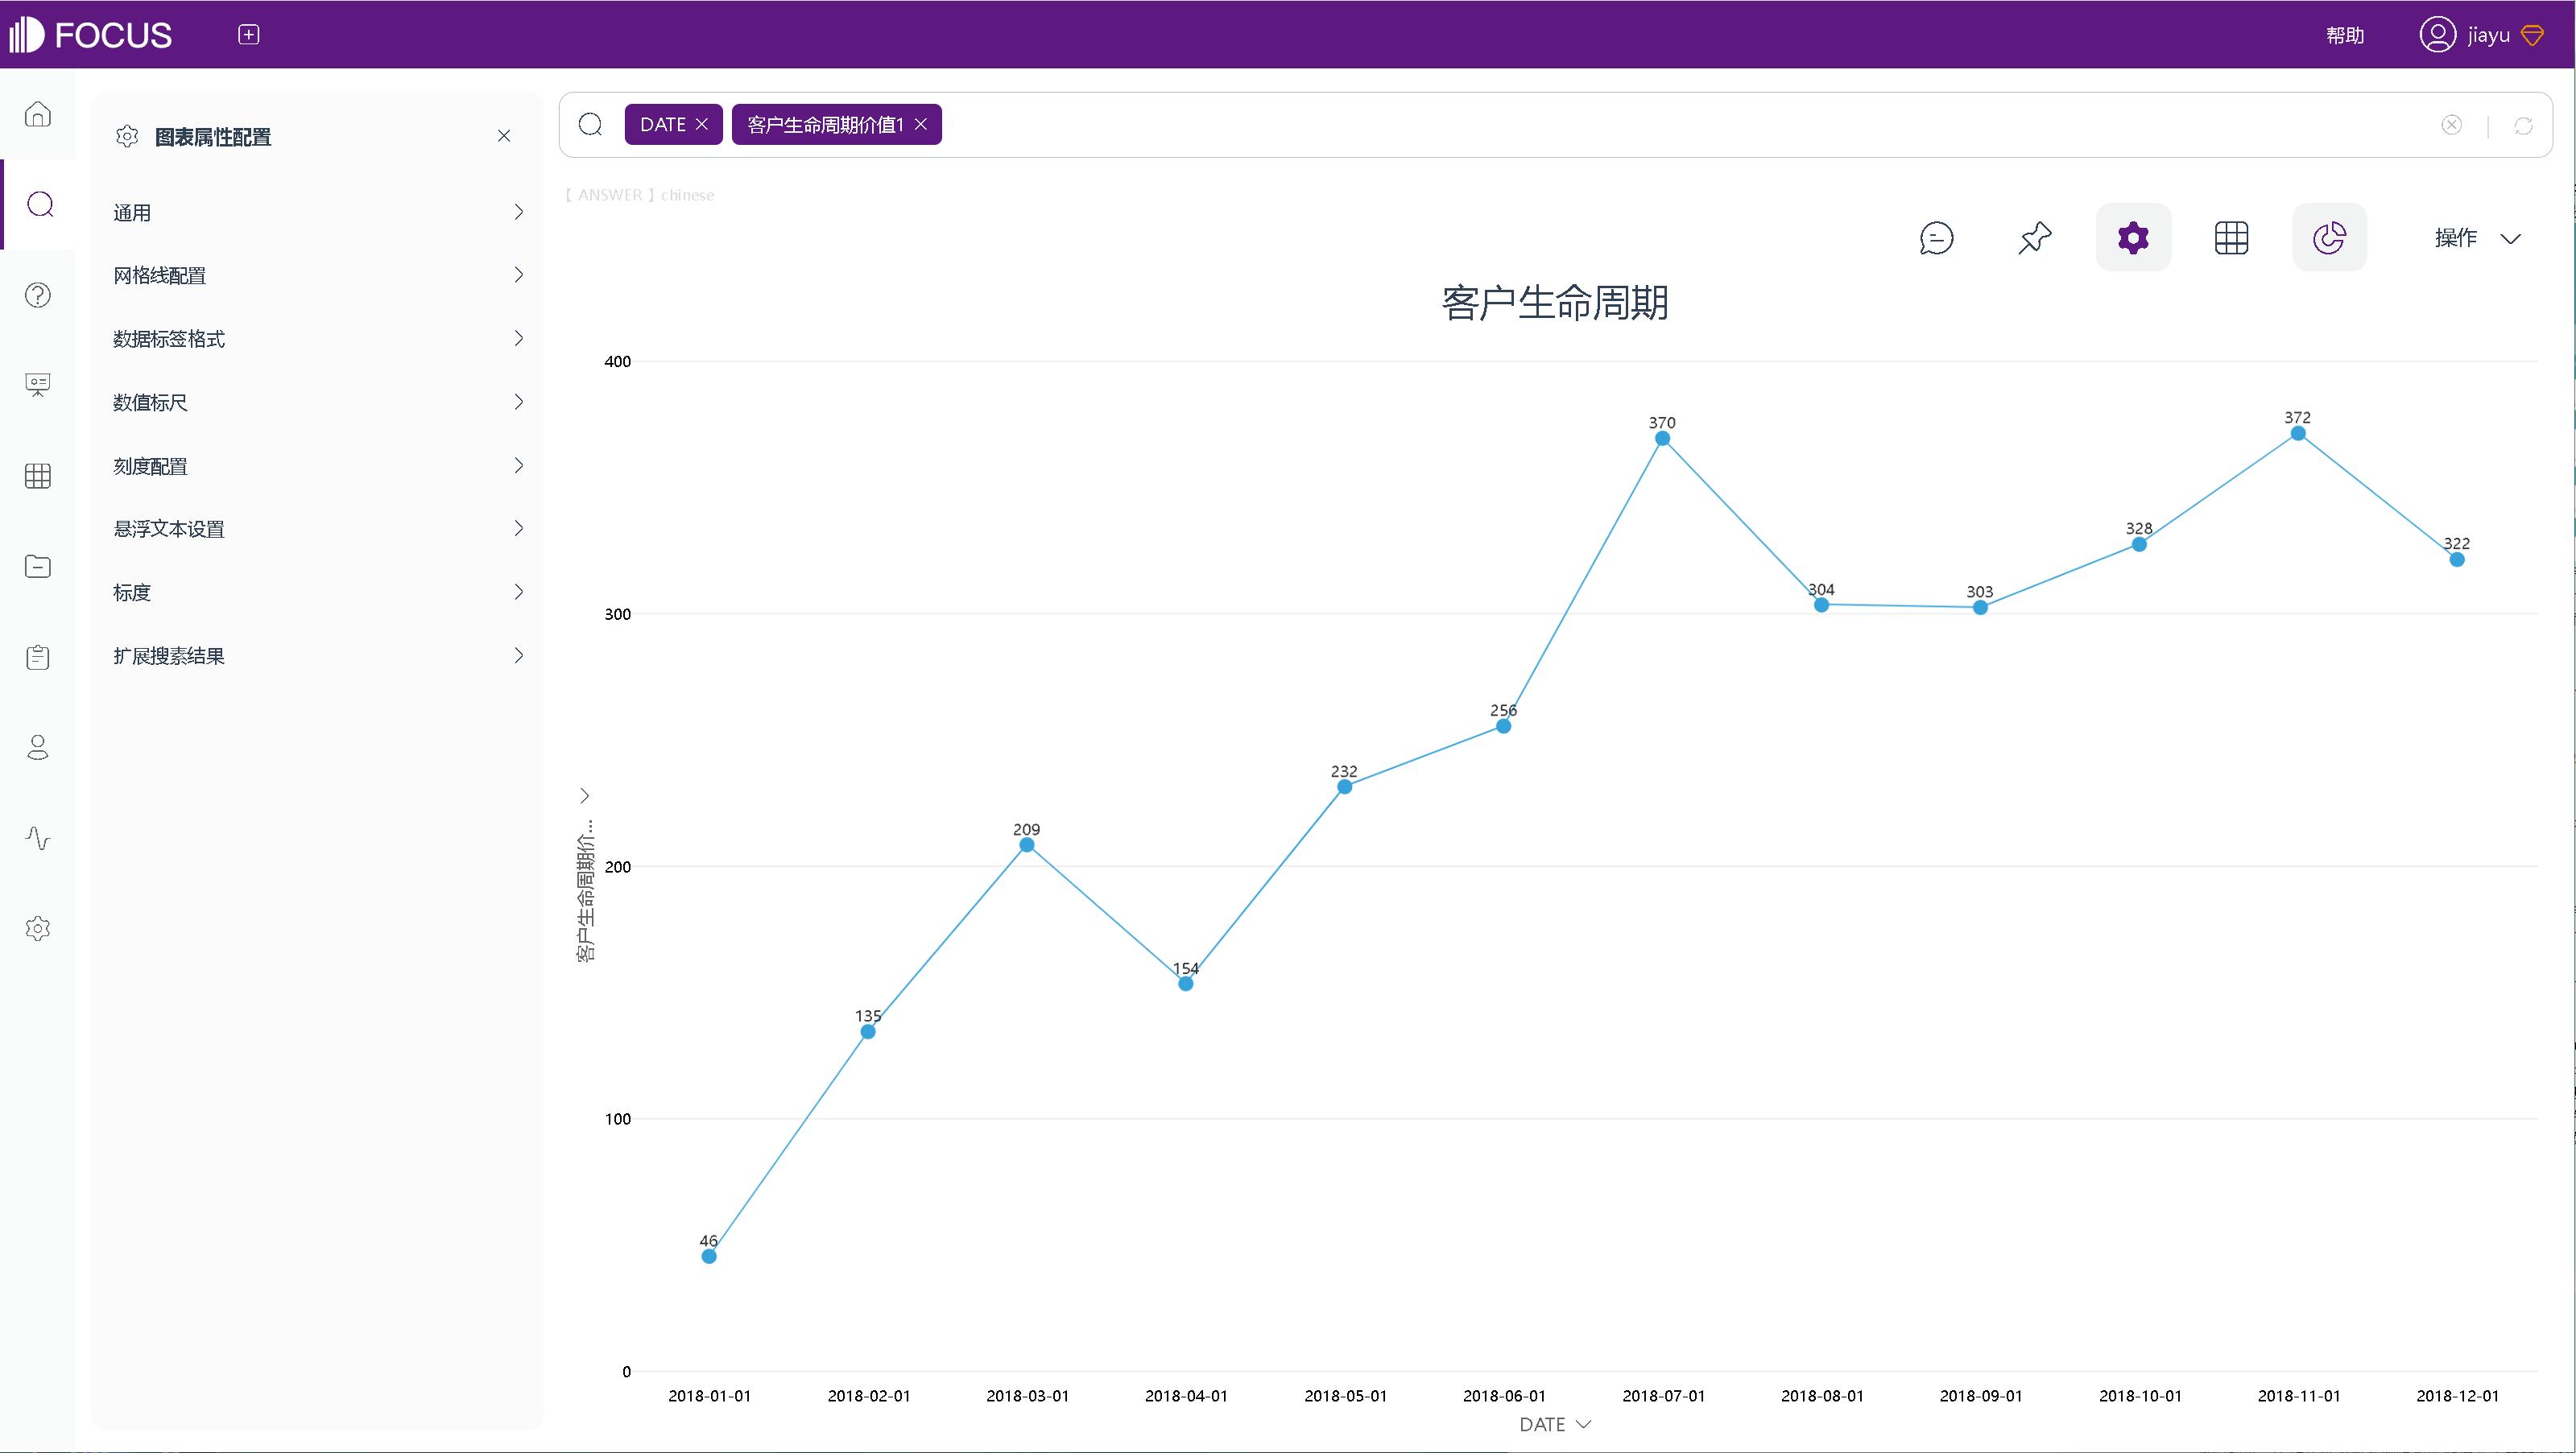The height and width of the screenshot is (1453, 2576).
Task: Pin the chart using the pushpin icon
Action: coord(2035,237)
